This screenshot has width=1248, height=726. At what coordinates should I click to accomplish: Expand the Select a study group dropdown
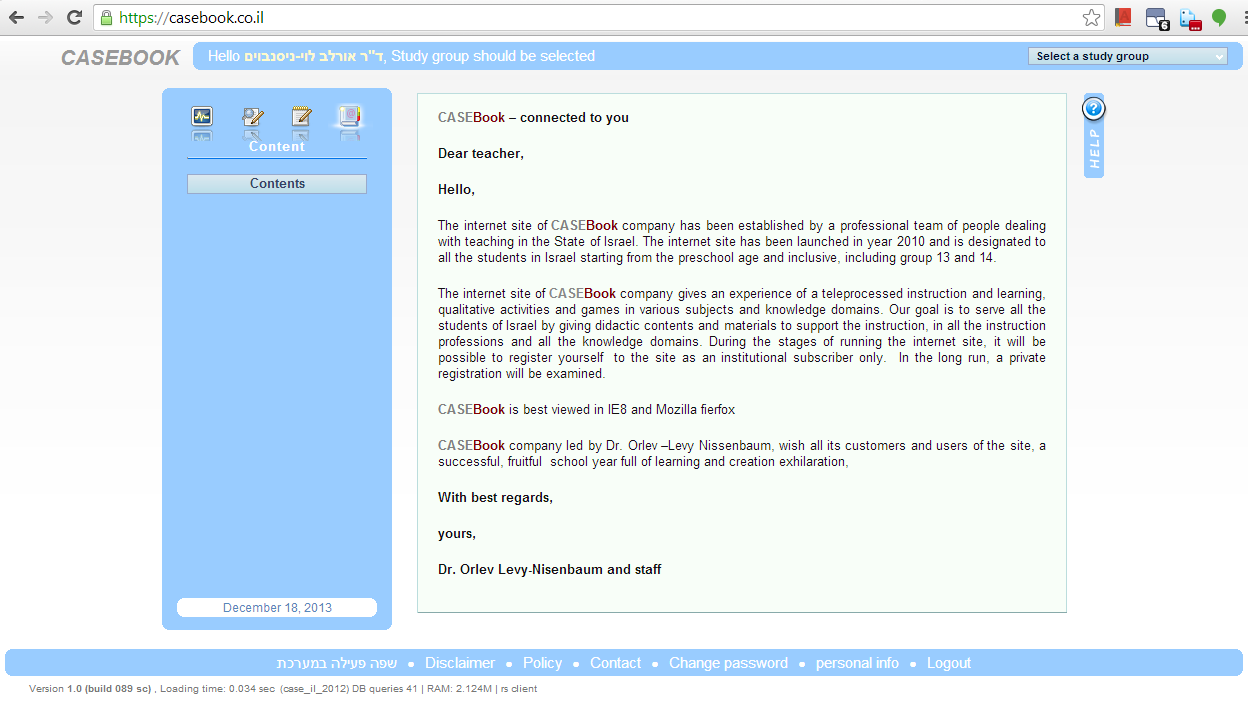[x=1128, y=56]
